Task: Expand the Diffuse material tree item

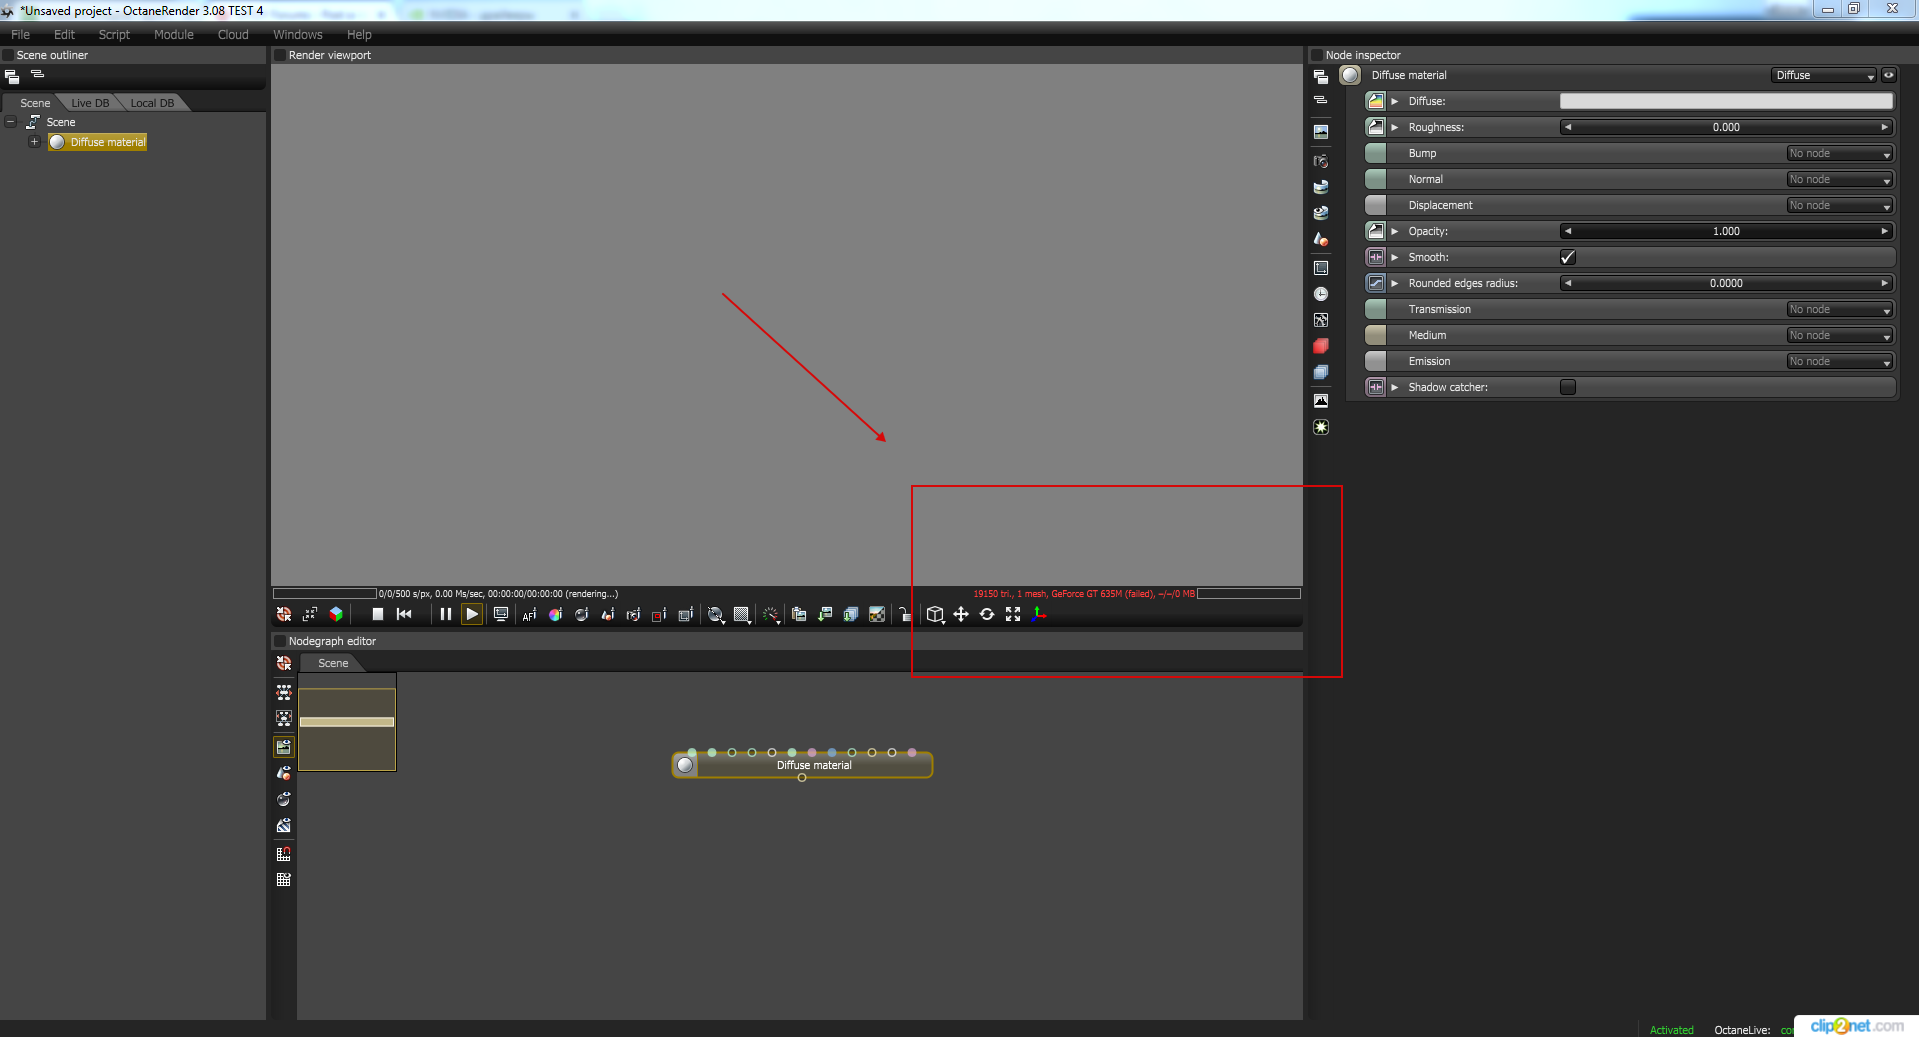Action: coord(34,142)
